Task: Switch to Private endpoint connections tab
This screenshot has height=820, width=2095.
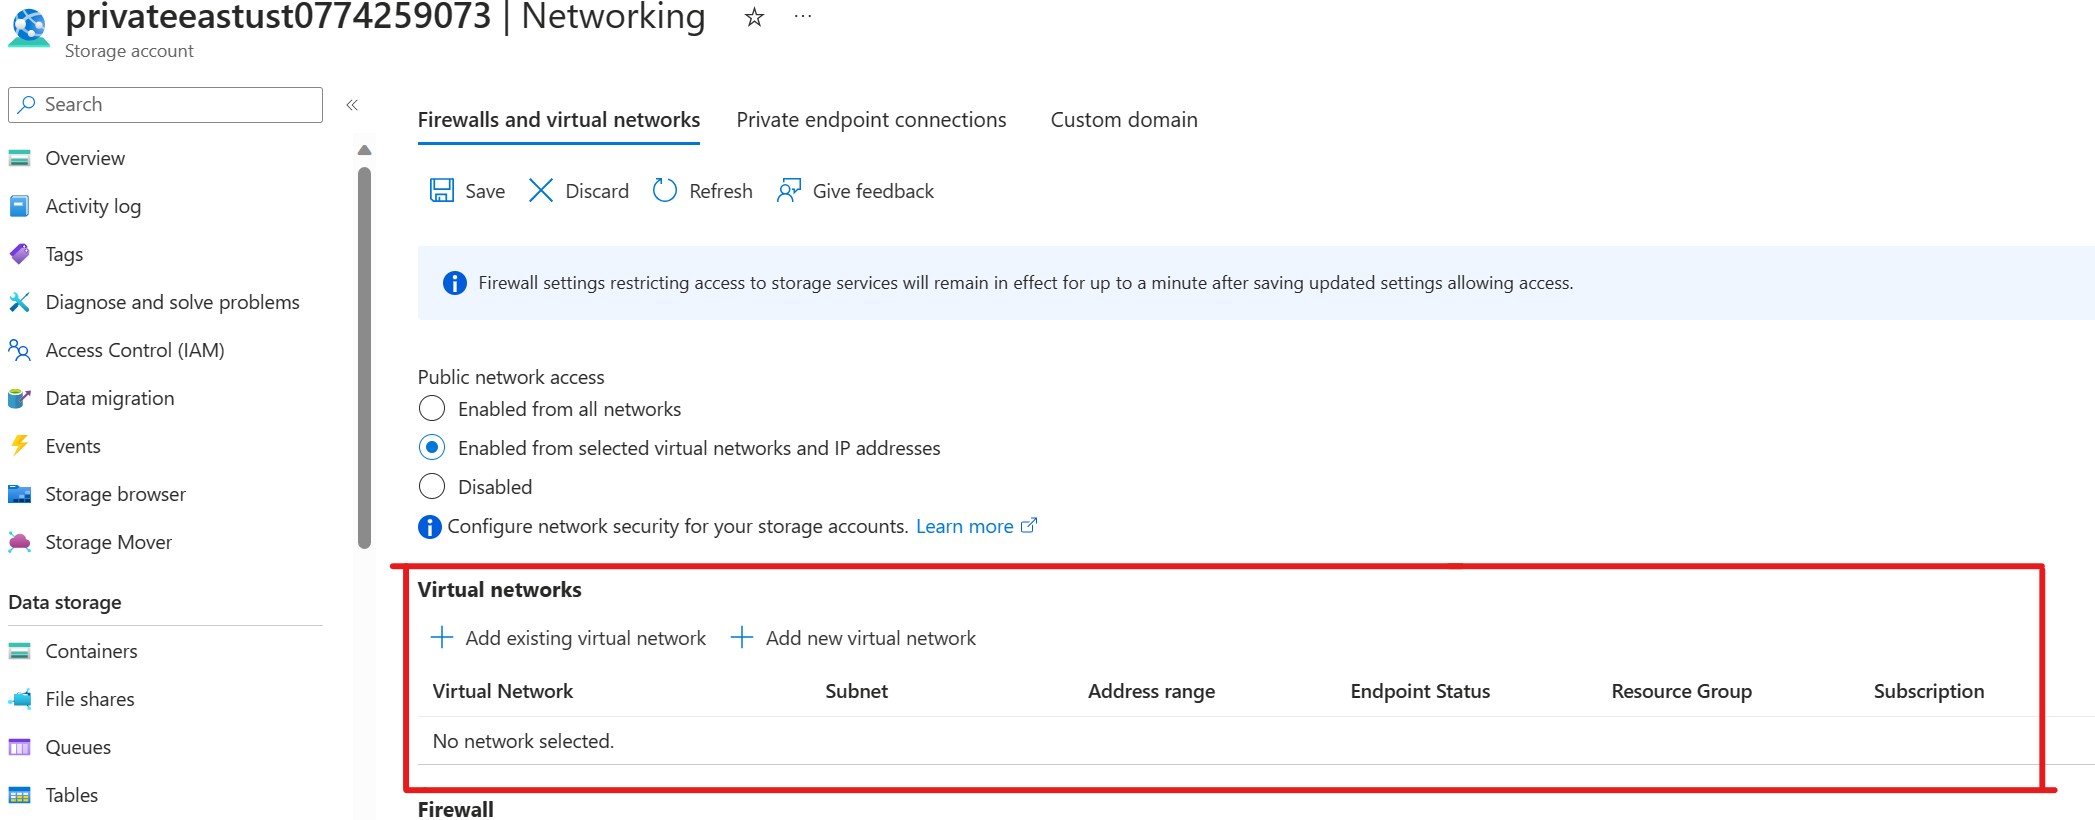Action: (871, 120)
